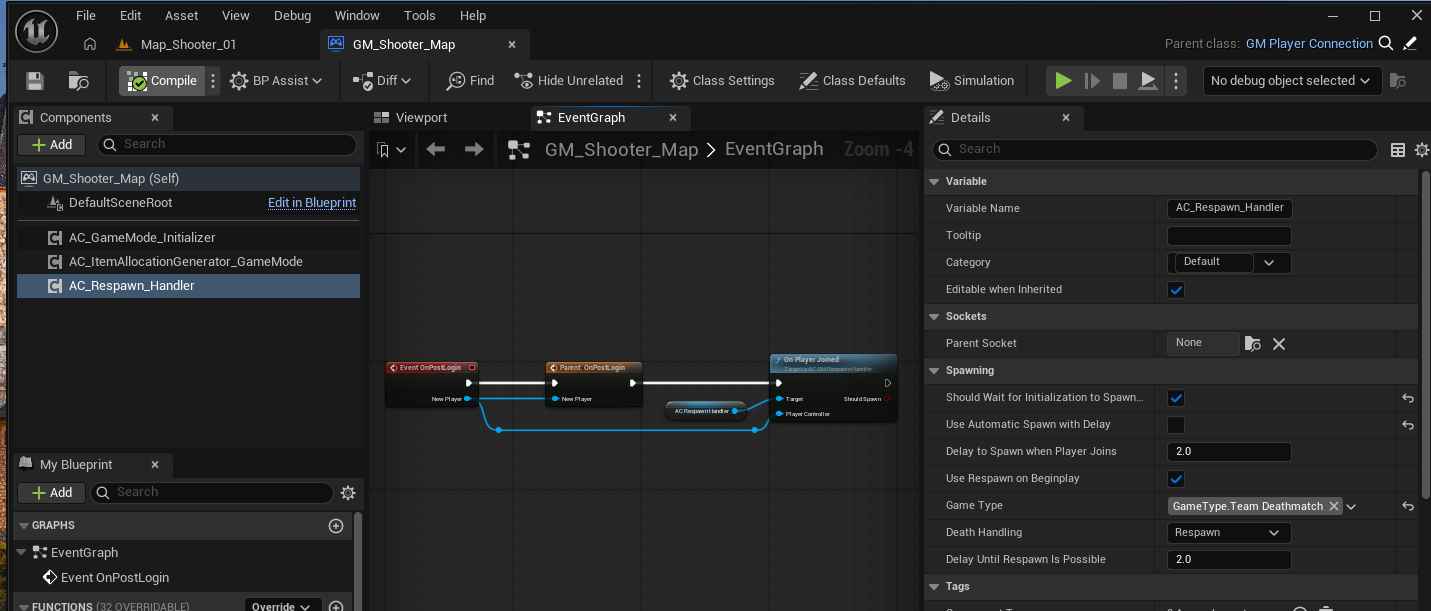Click the pencil edit icon at top right
The width and height of the screenshot is (1431, 611).
(x=1410, y=44)
